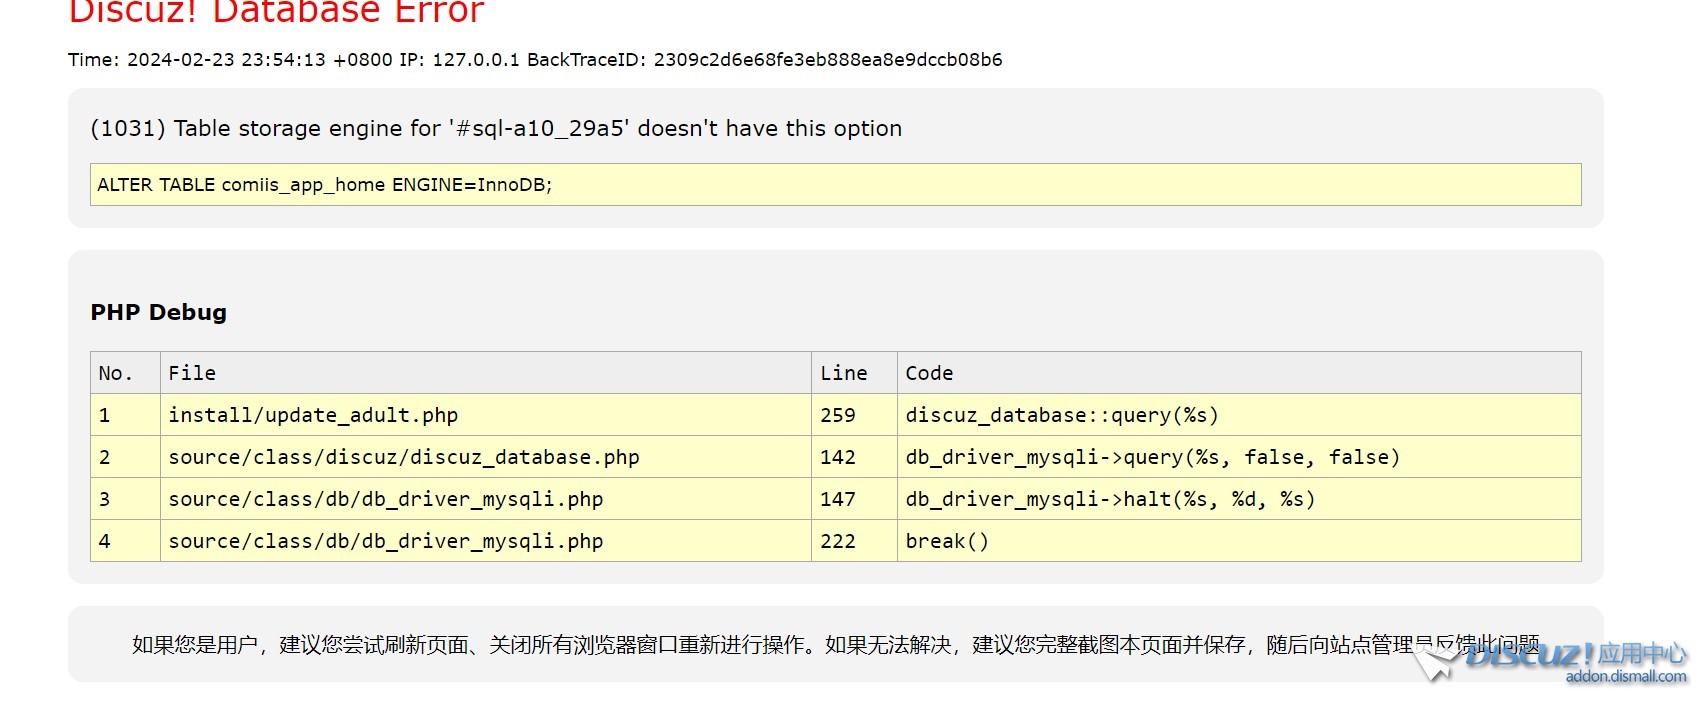
Task: Select code break()
Action: coord(947,541)
